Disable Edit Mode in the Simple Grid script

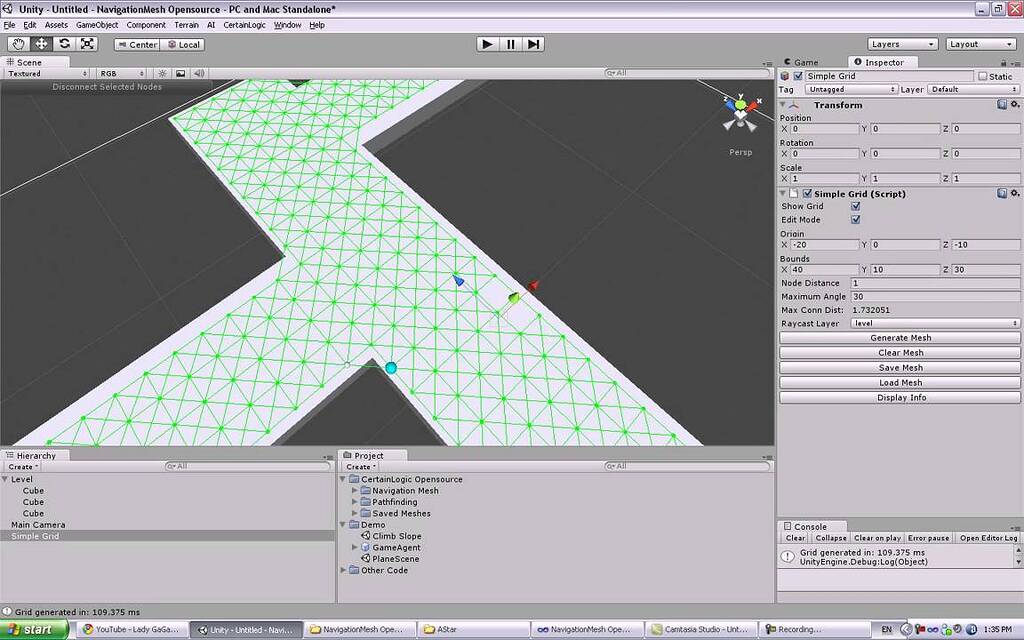pos(857,220)
